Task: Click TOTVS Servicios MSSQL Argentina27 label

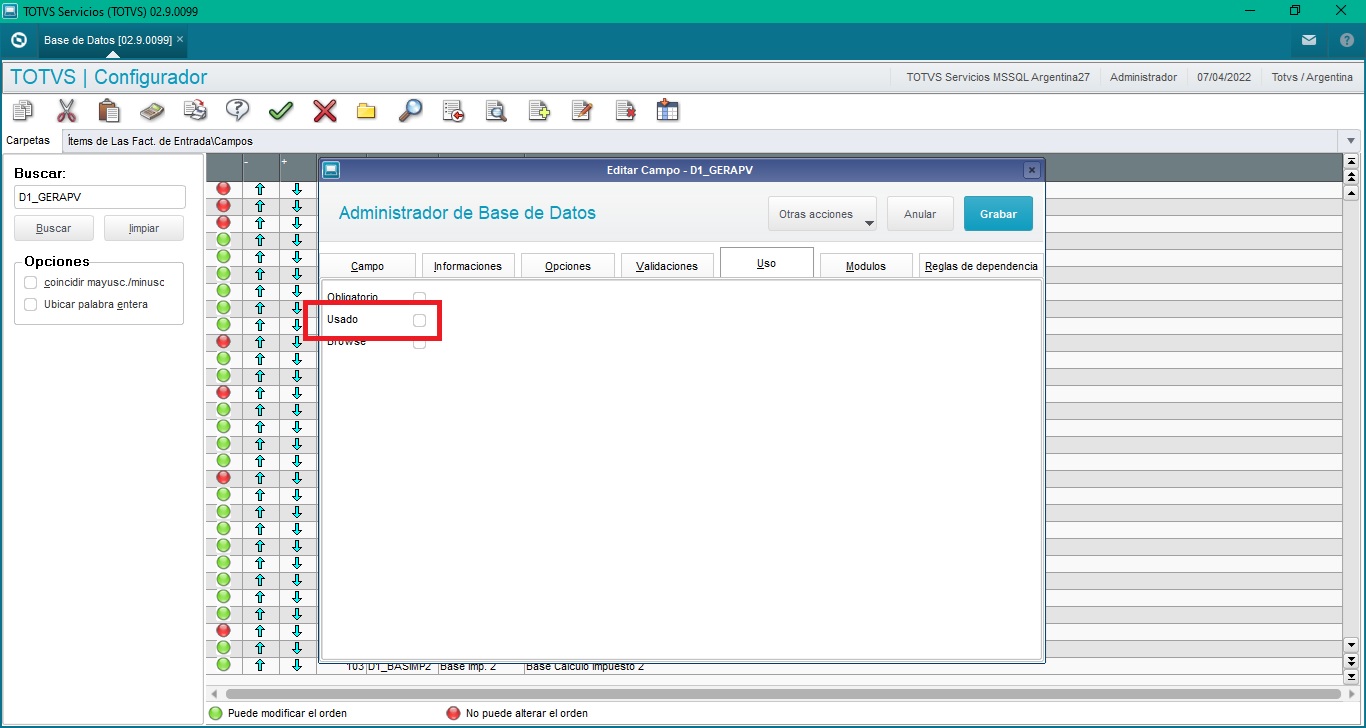Action: [x=997, y=77]
